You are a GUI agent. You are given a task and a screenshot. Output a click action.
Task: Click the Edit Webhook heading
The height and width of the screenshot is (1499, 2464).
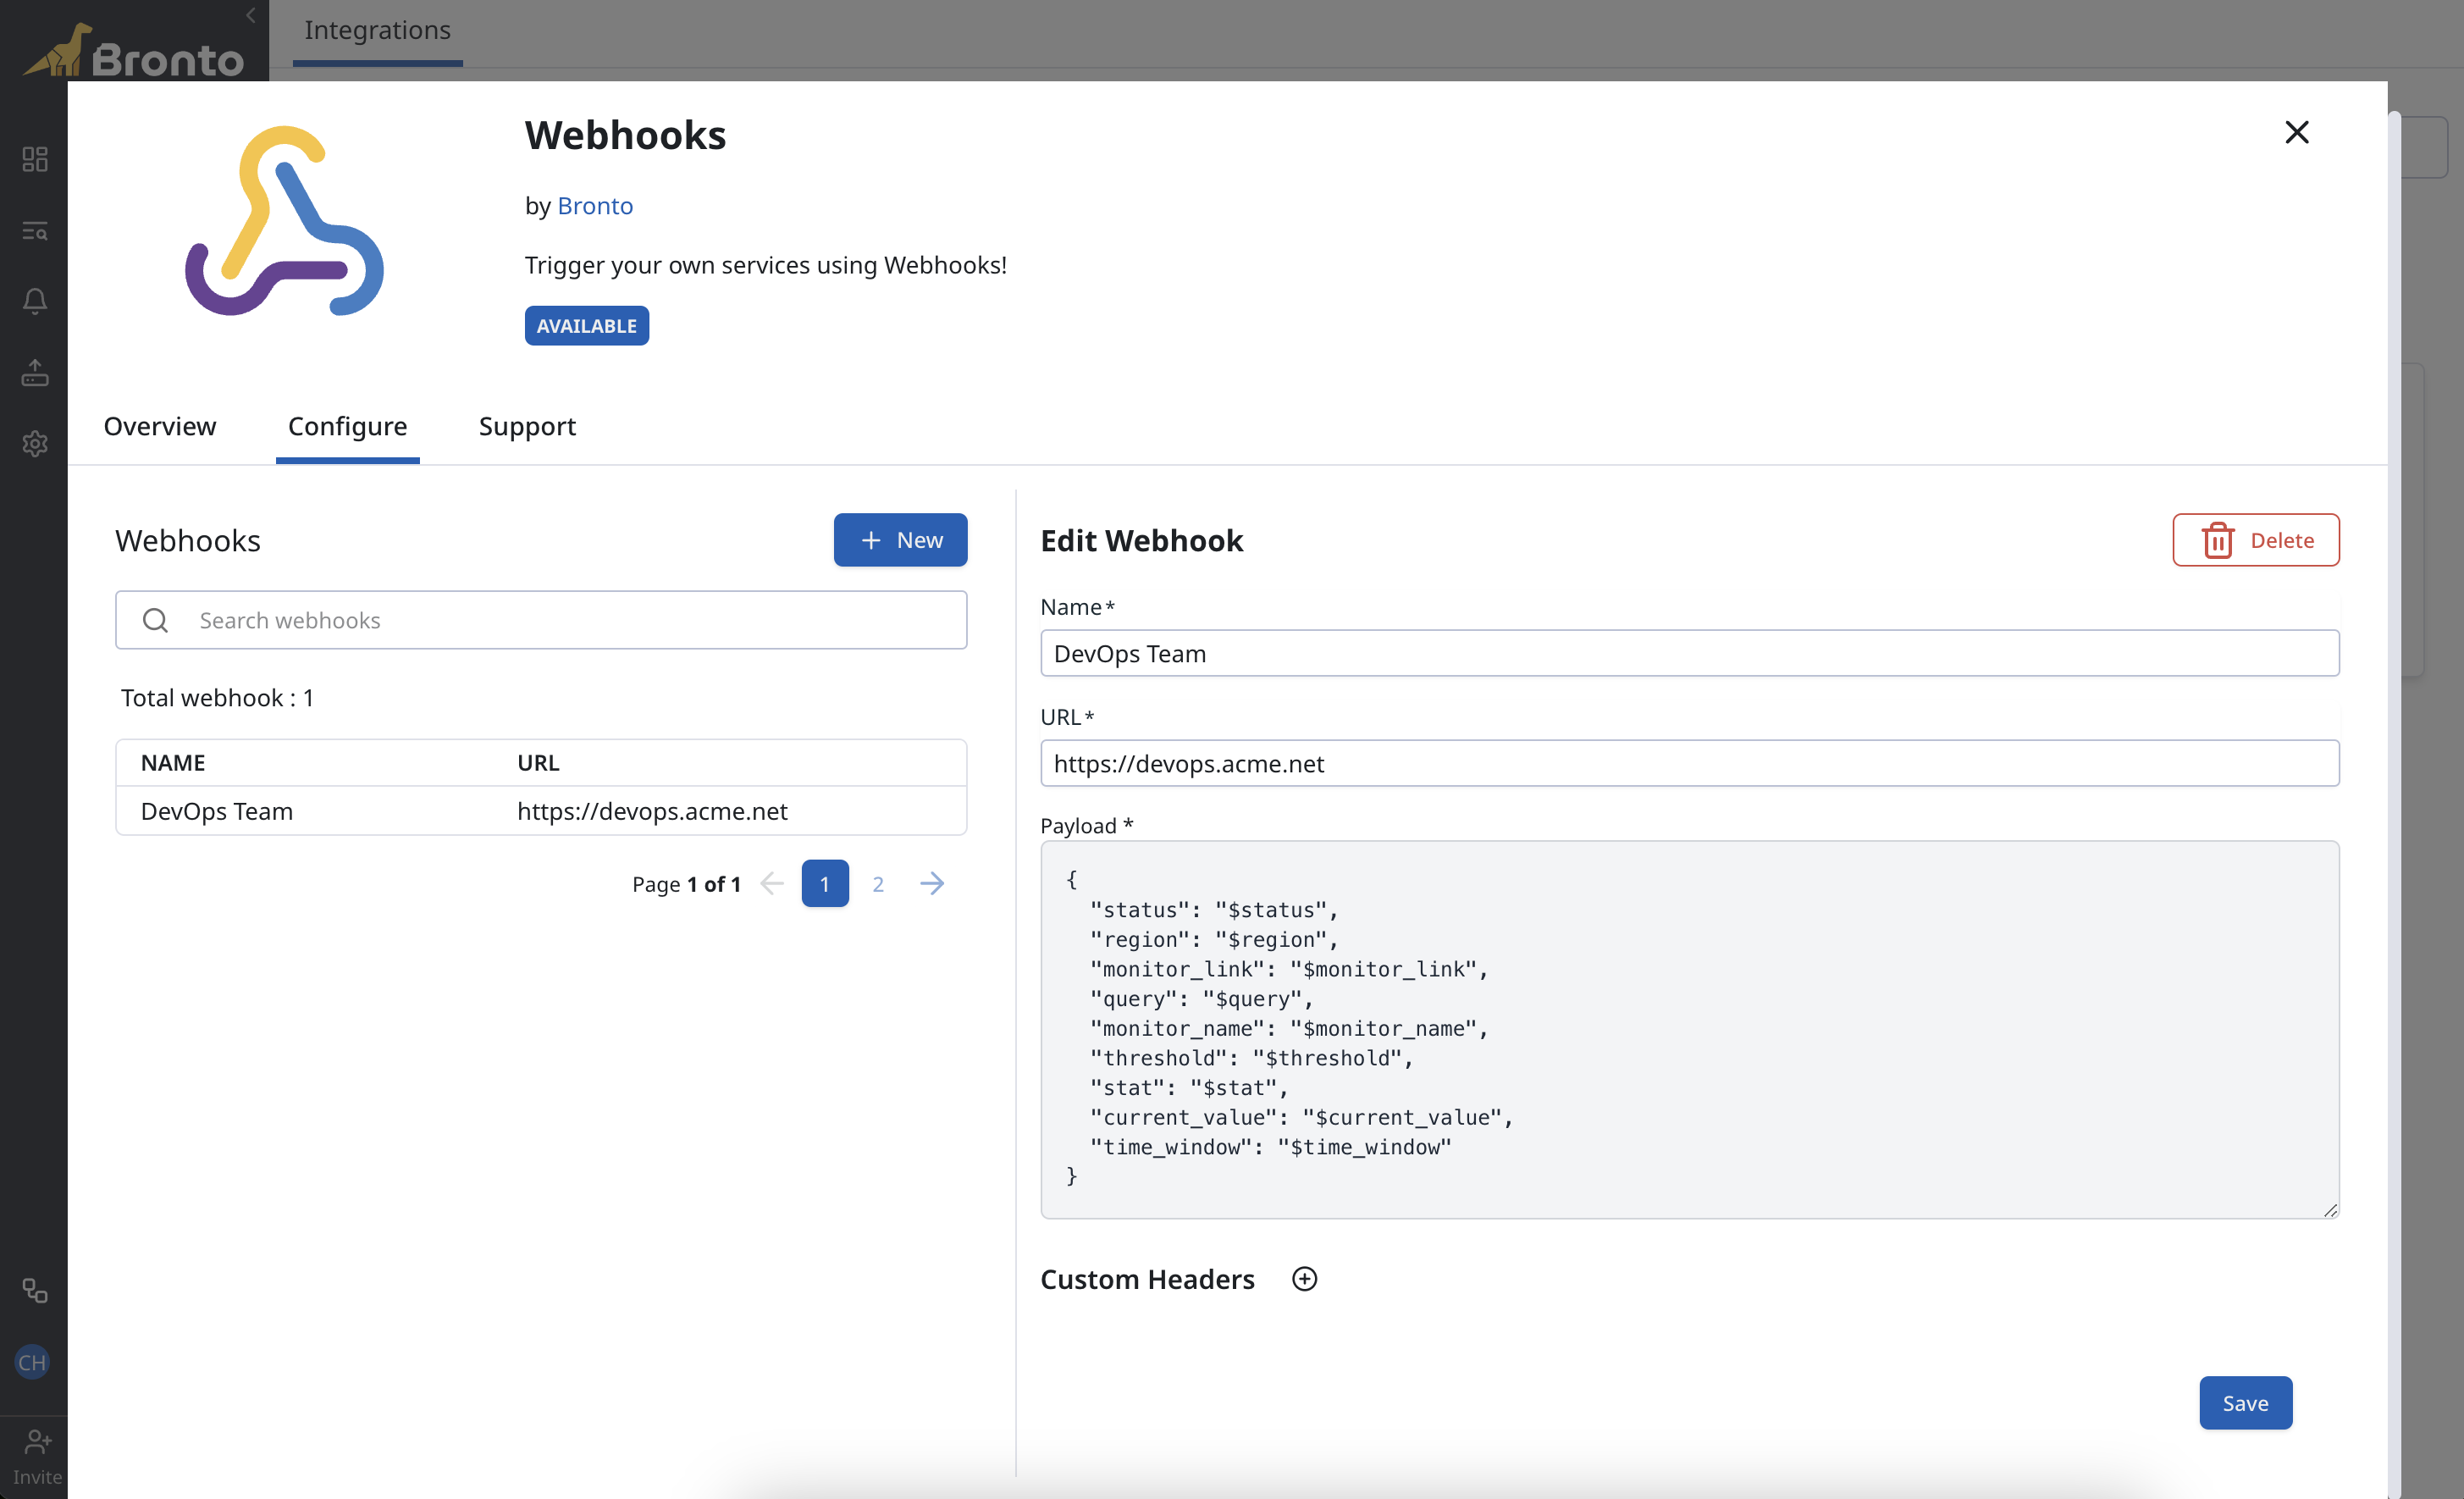pos(1141,540)
